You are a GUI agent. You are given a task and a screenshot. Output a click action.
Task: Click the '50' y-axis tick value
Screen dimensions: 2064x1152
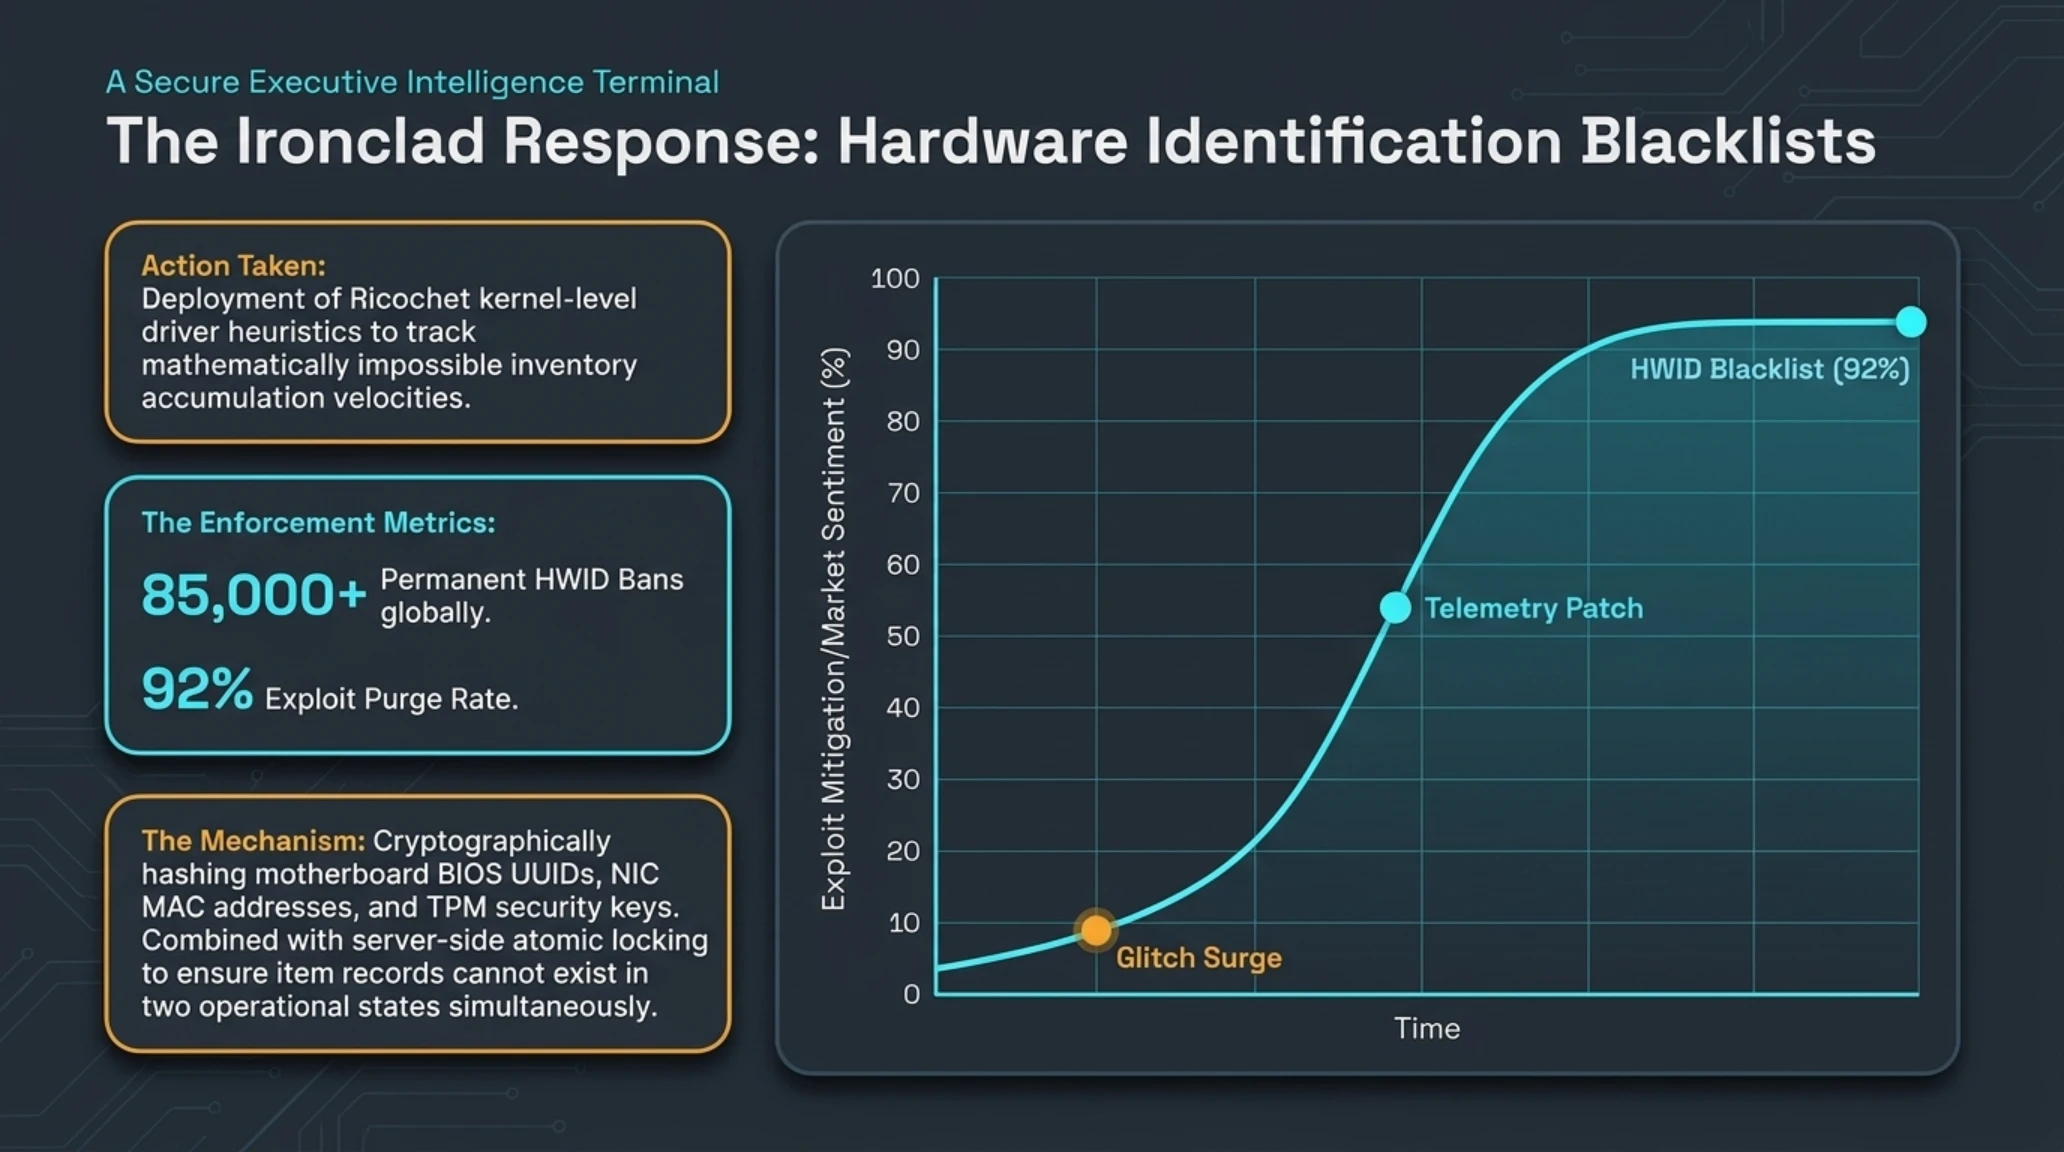point(903,636)
